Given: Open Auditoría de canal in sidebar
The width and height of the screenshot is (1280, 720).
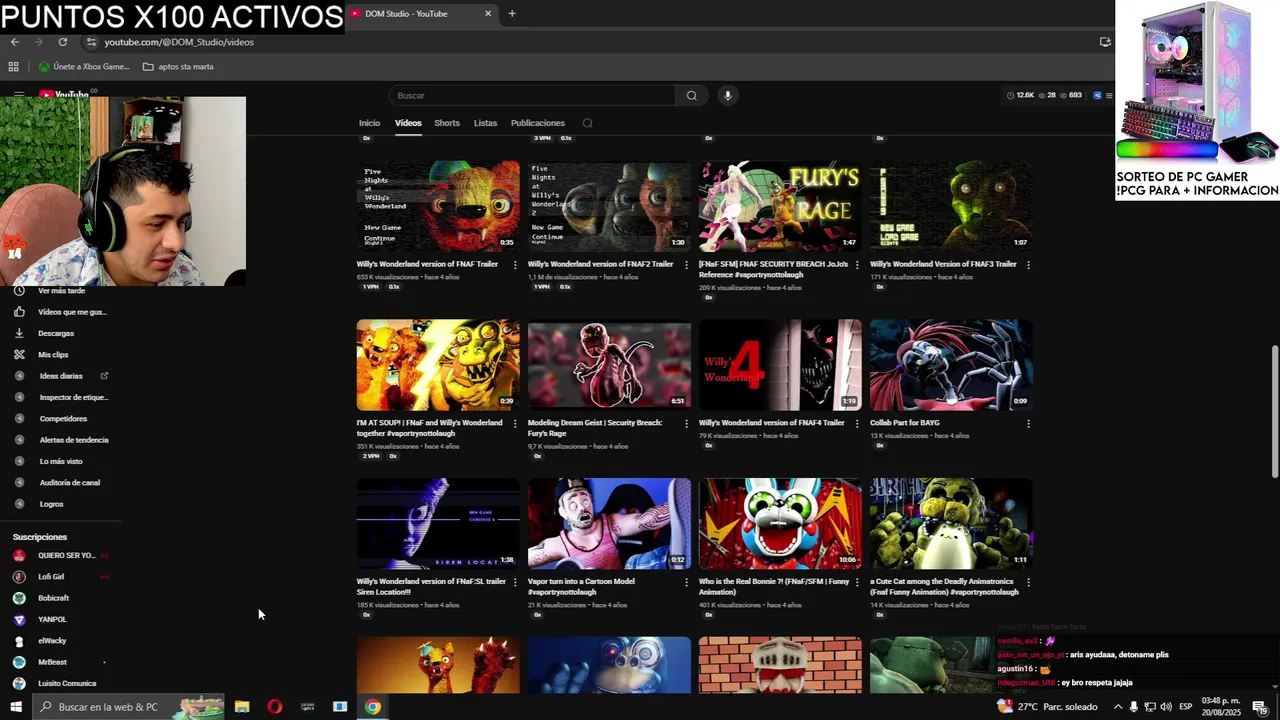Looking at the screenshot, I should click(x=69, y=483).
